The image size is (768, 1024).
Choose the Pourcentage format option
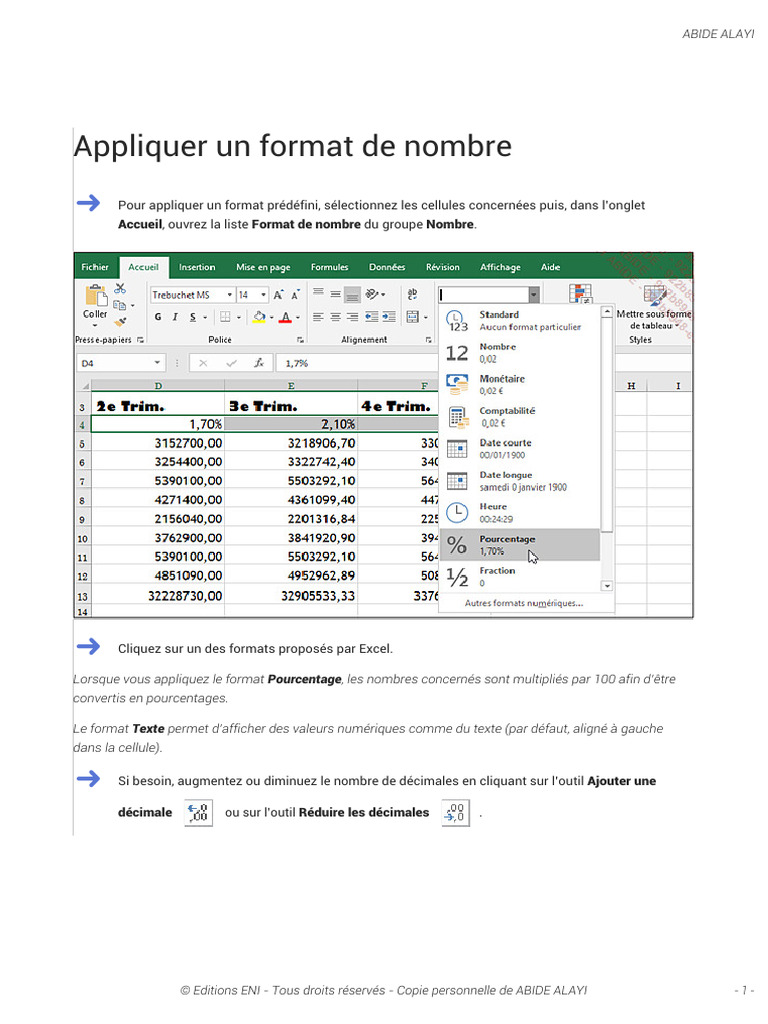click(x=520, y=545)
